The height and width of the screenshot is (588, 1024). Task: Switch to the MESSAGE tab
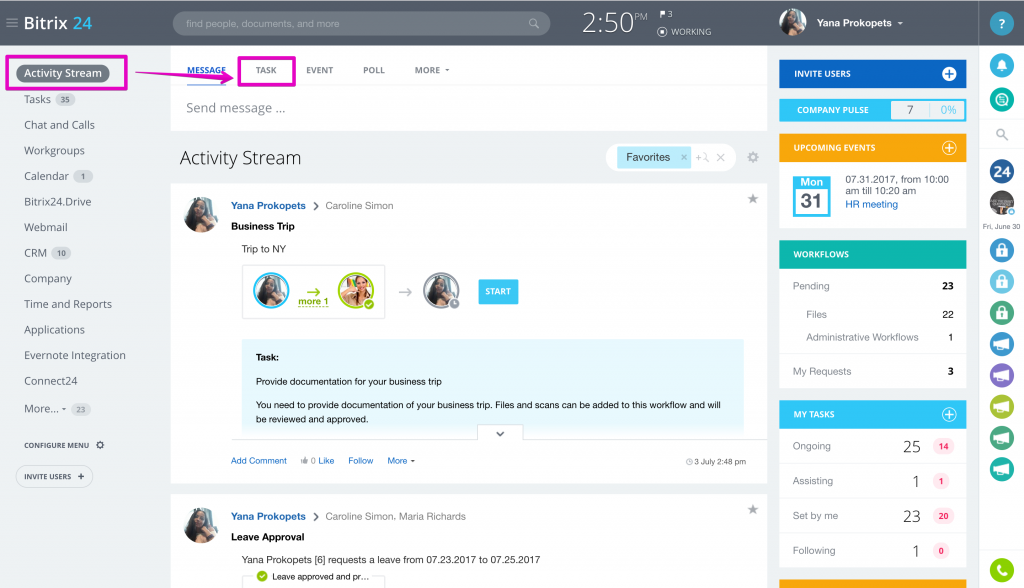pos(206,70)
